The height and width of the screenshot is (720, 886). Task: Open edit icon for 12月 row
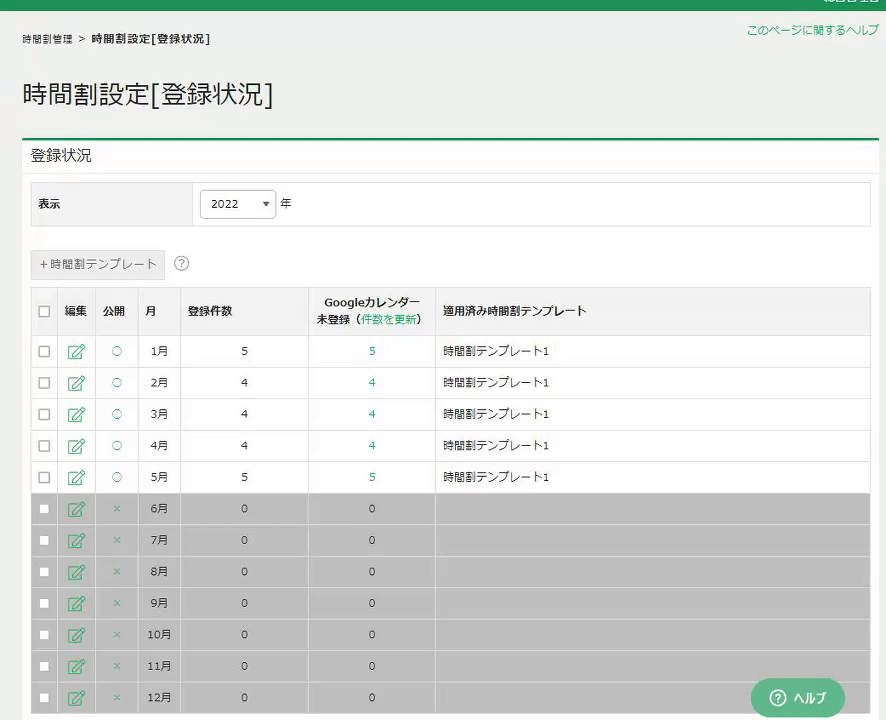(76, 698)
